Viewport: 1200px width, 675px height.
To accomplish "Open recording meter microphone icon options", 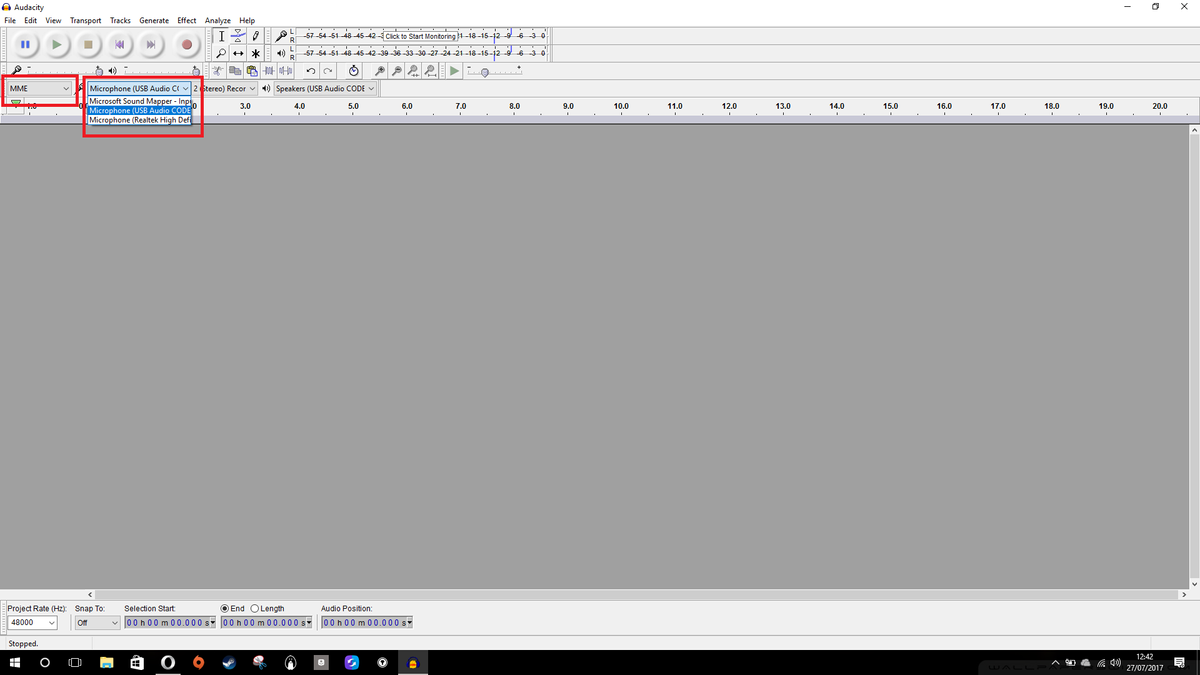I will coord(283,36).
